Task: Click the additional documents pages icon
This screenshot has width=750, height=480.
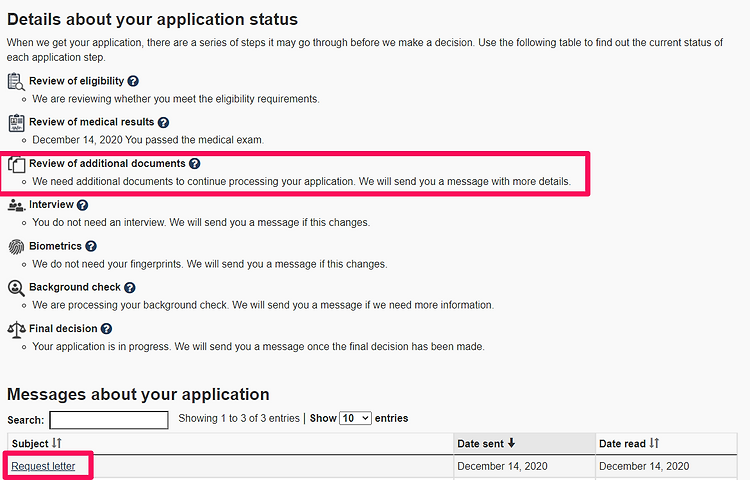Action: pyautogui.click(x=16, y=164)
